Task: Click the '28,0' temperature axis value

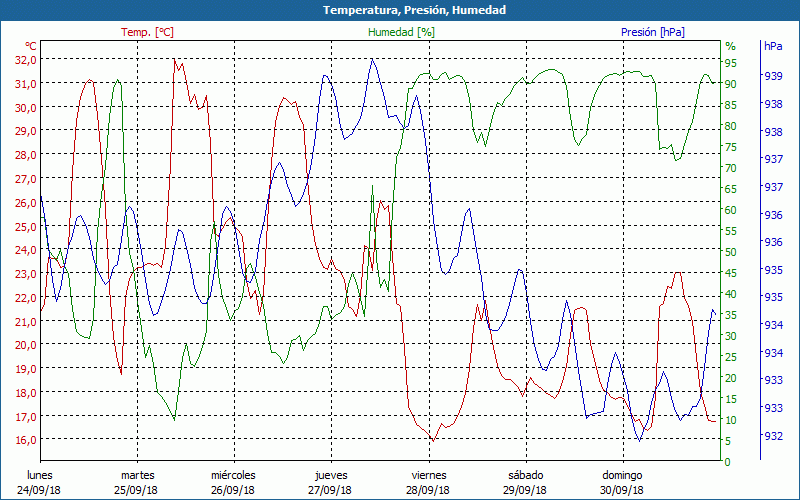Action: coord(26,155)
